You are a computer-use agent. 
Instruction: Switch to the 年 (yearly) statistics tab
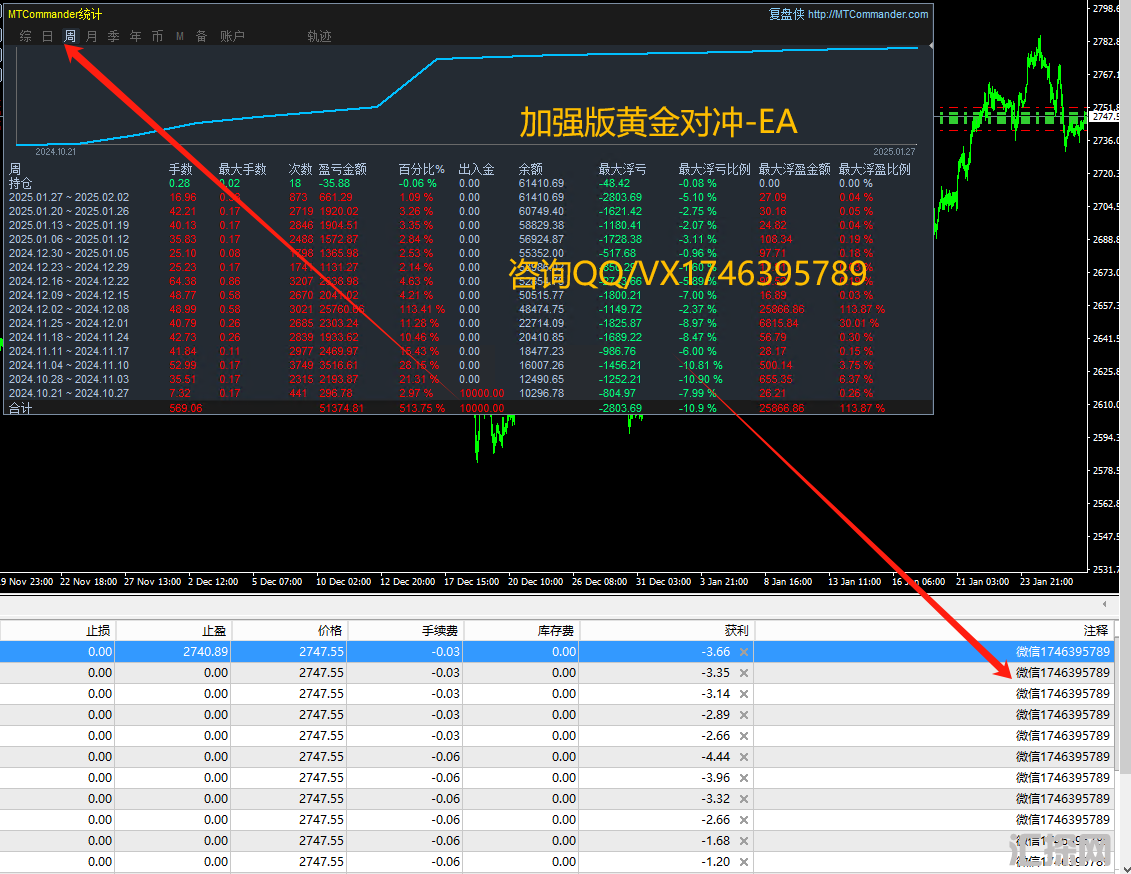click(135, 36)
